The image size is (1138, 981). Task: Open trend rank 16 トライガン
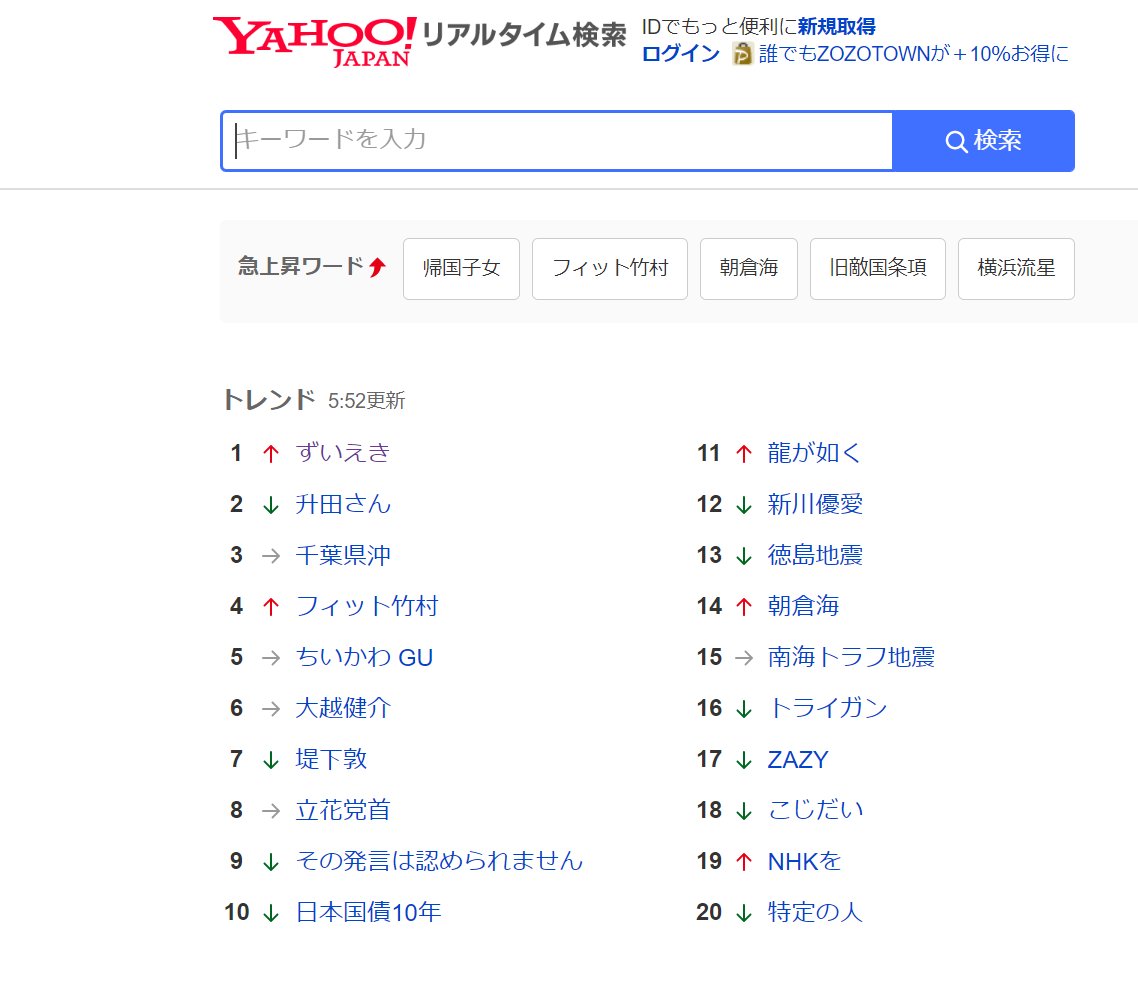(x=827, y=708)
